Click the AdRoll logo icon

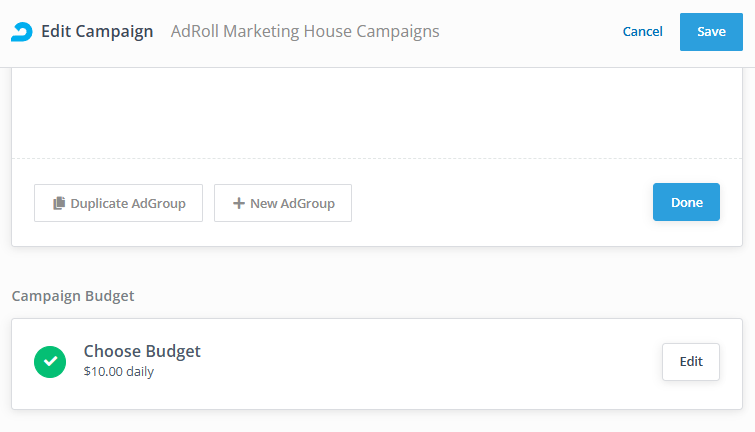coord(21,32)
